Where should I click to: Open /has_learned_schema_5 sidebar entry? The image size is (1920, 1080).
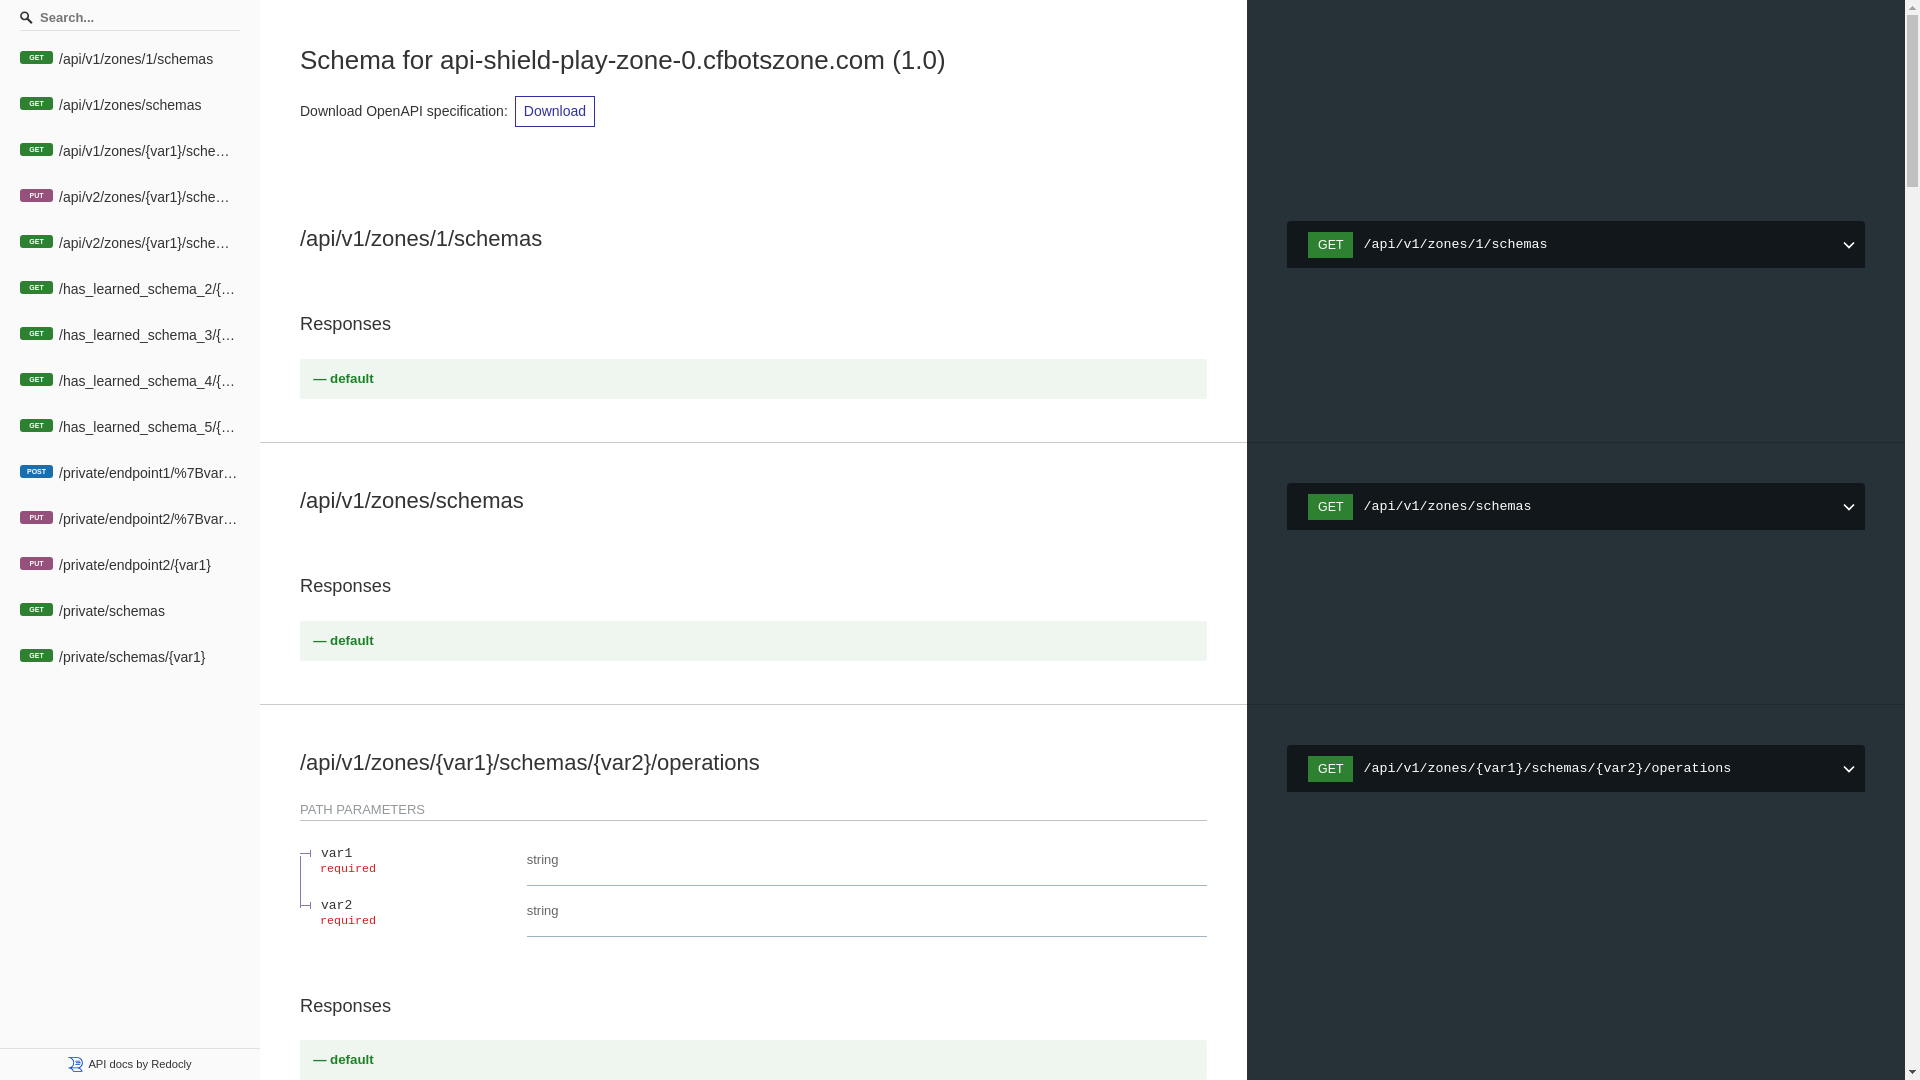coord(130,427)
